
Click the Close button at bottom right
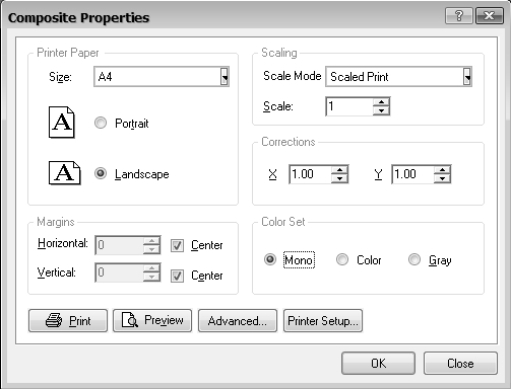pyautogui.click(x=460, y=363)
